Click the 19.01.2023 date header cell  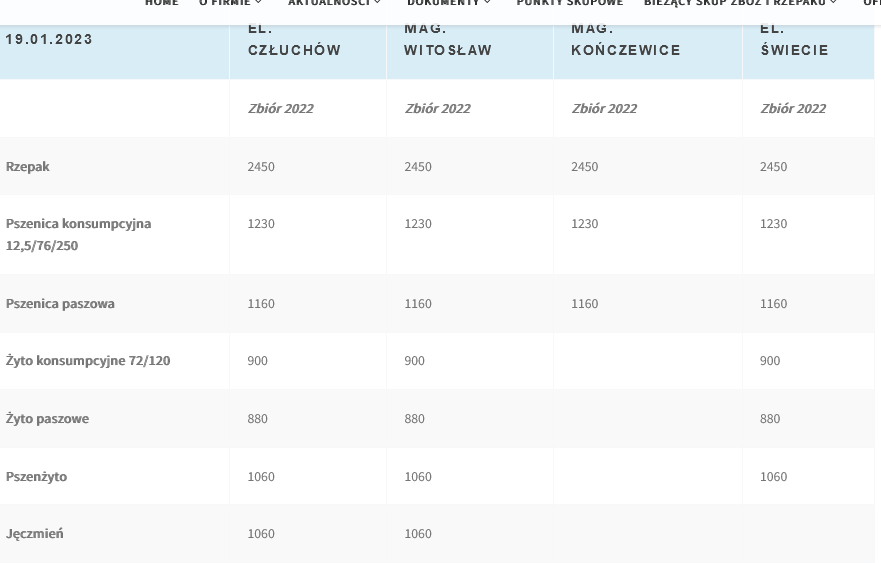tap(49, 40)
